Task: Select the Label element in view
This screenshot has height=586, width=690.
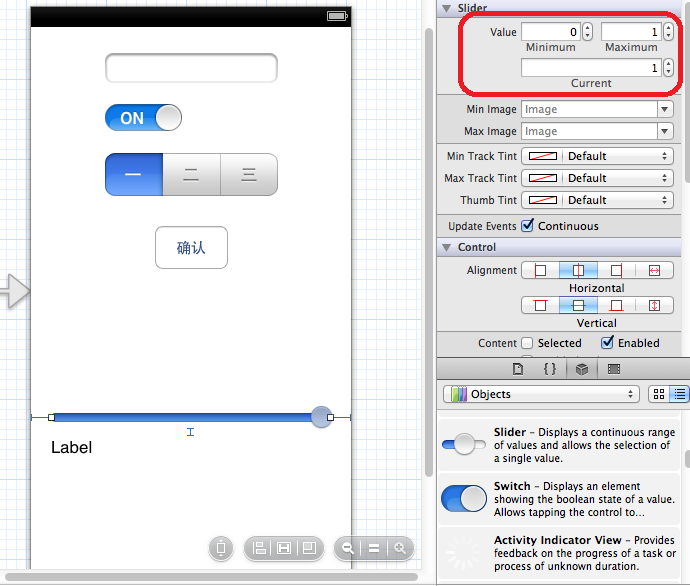Action: click(x=71, y=447)
